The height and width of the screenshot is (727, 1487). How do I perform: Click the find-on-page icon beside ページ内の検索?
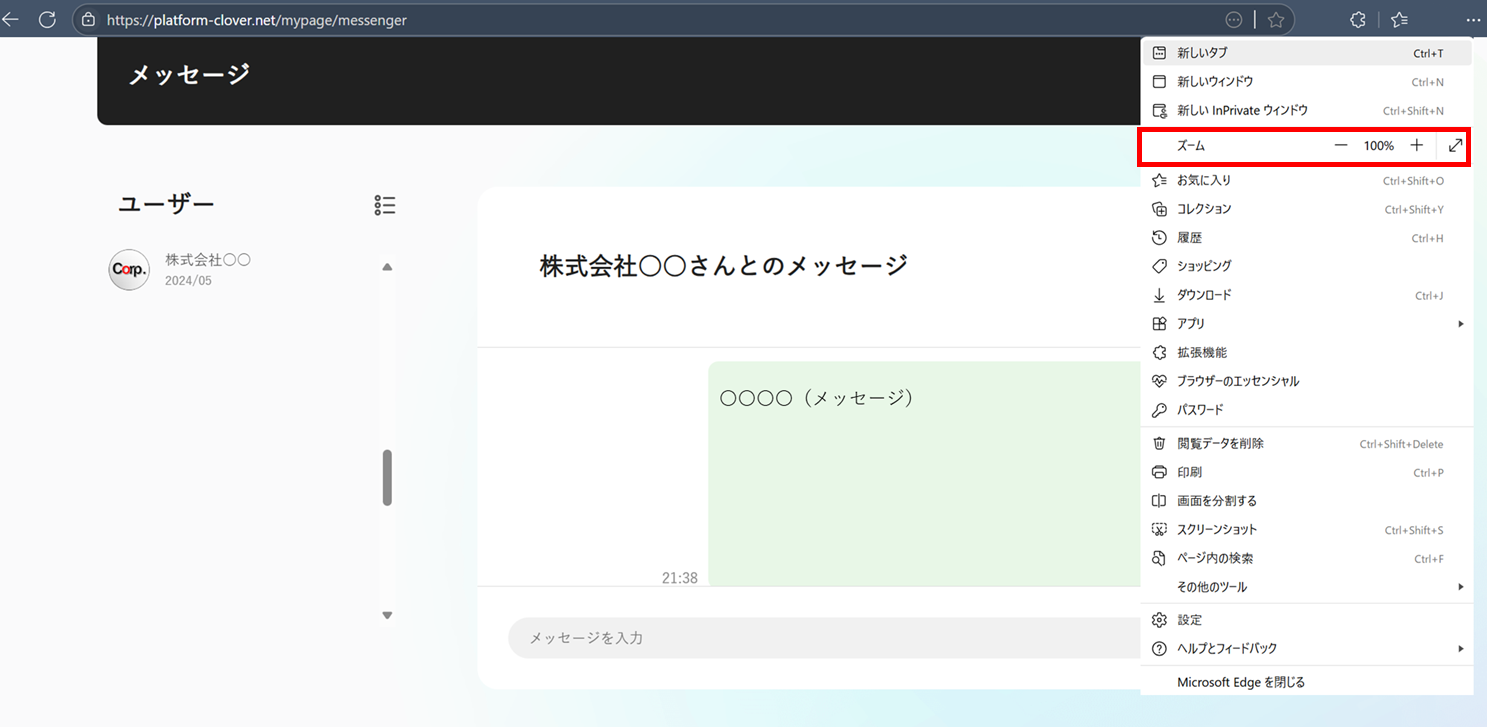pos(1160,559)
